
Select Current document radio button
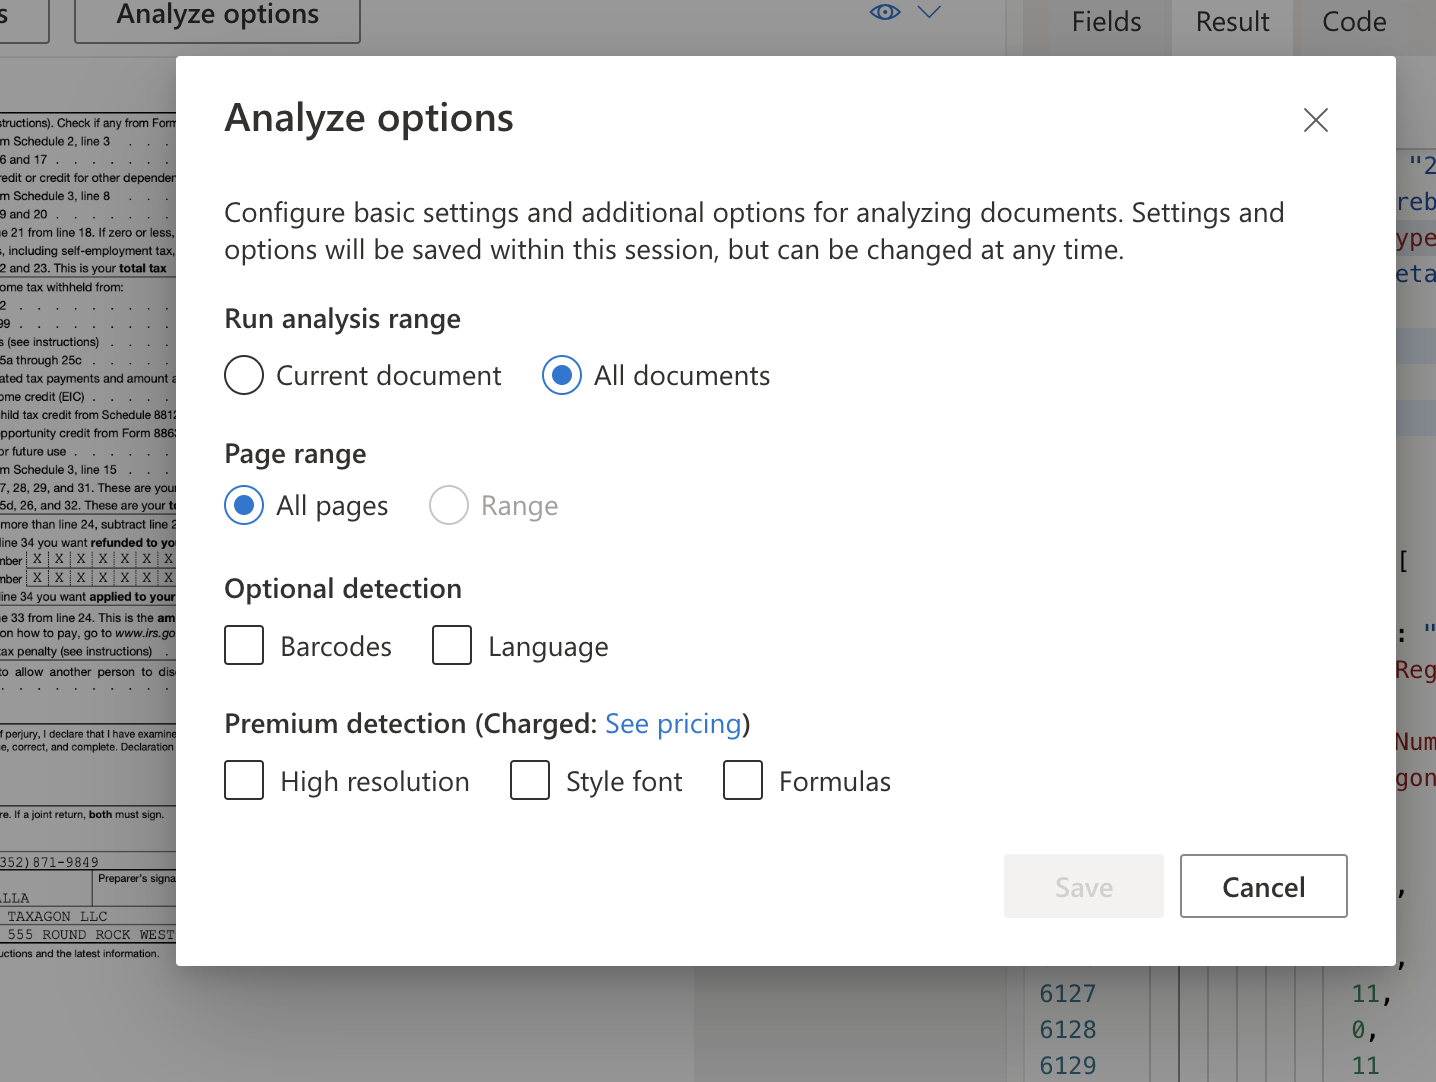click(x=244, y=376)
